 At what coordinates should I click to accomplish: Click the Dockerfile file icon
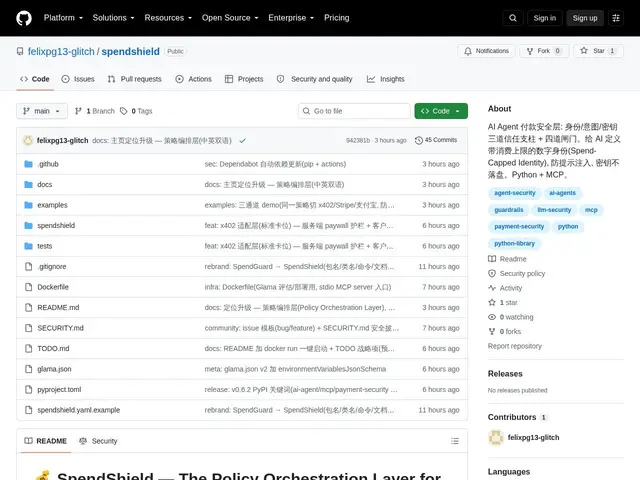point(28,287)
